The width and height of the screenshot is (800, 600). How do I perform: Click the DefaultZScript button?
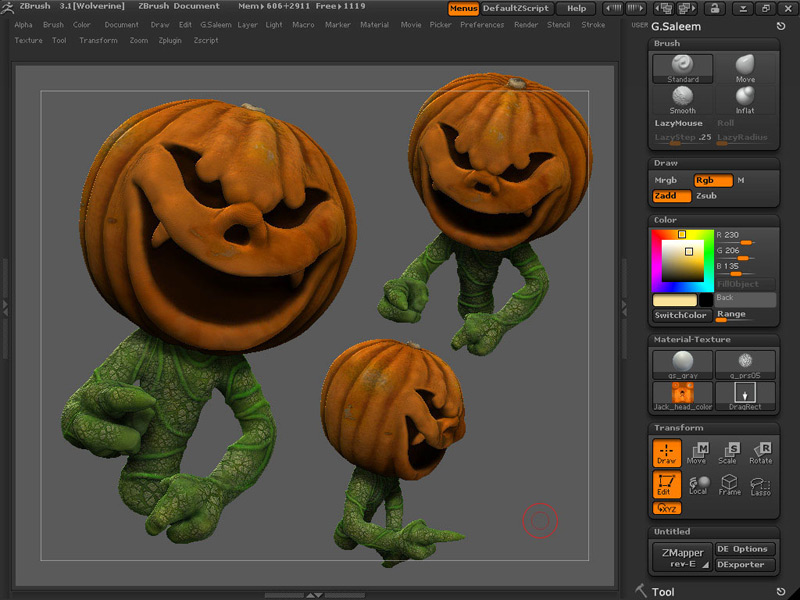515,9
